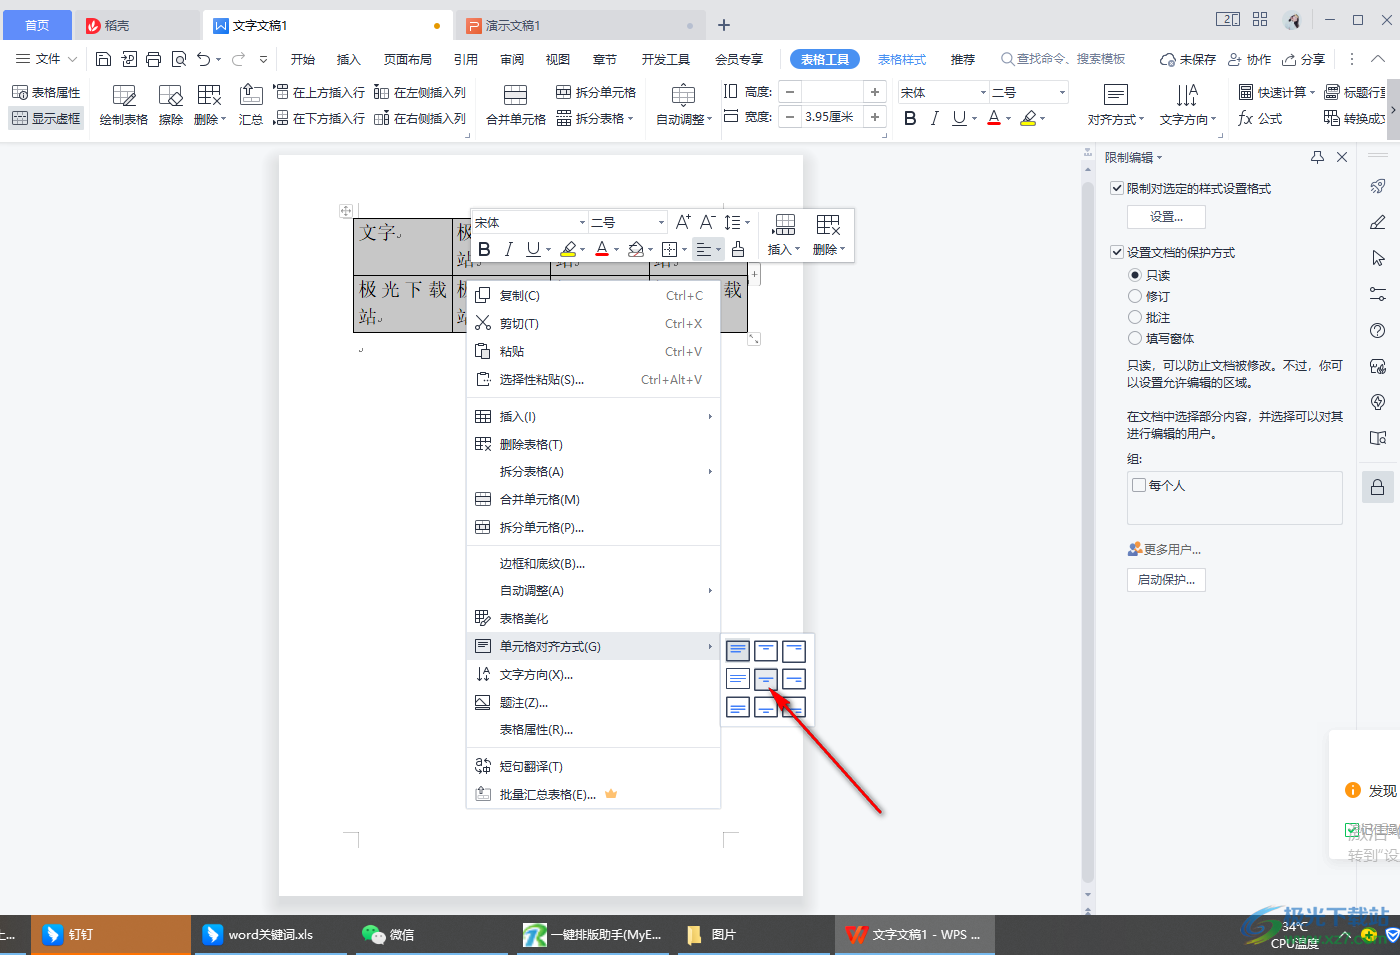The width and height of the screenshot is (1400, 955).
Task: Open the ribbon font size dropdown 二号
Action: pos(1062,92)
